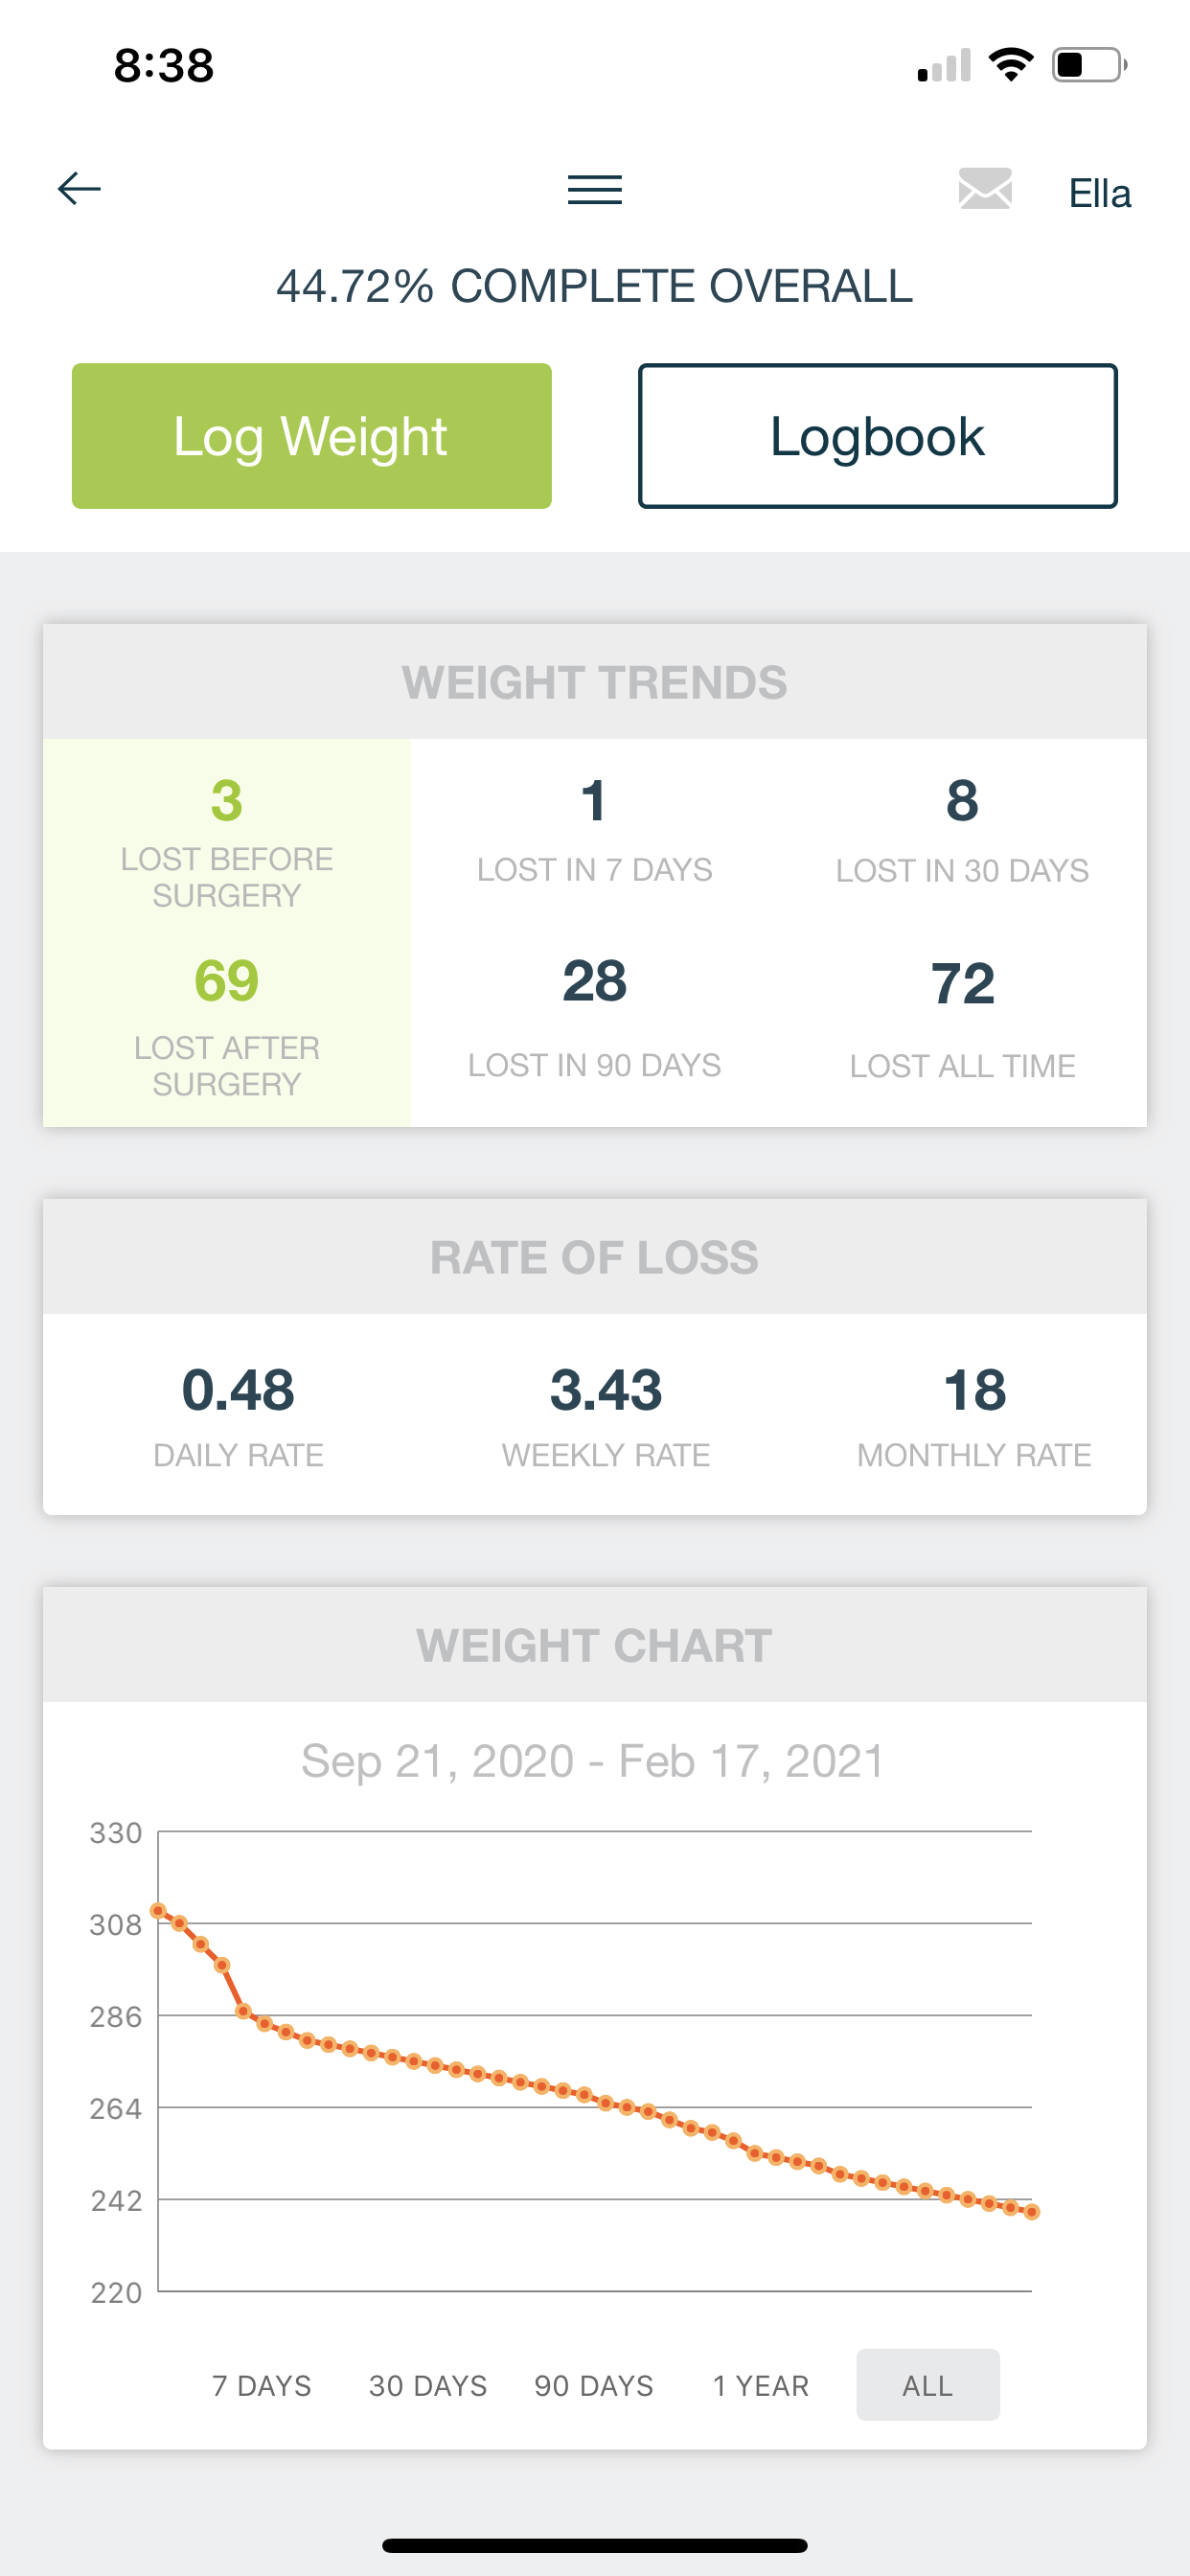Tap the first data point on weight chart

click(158, 1911)
